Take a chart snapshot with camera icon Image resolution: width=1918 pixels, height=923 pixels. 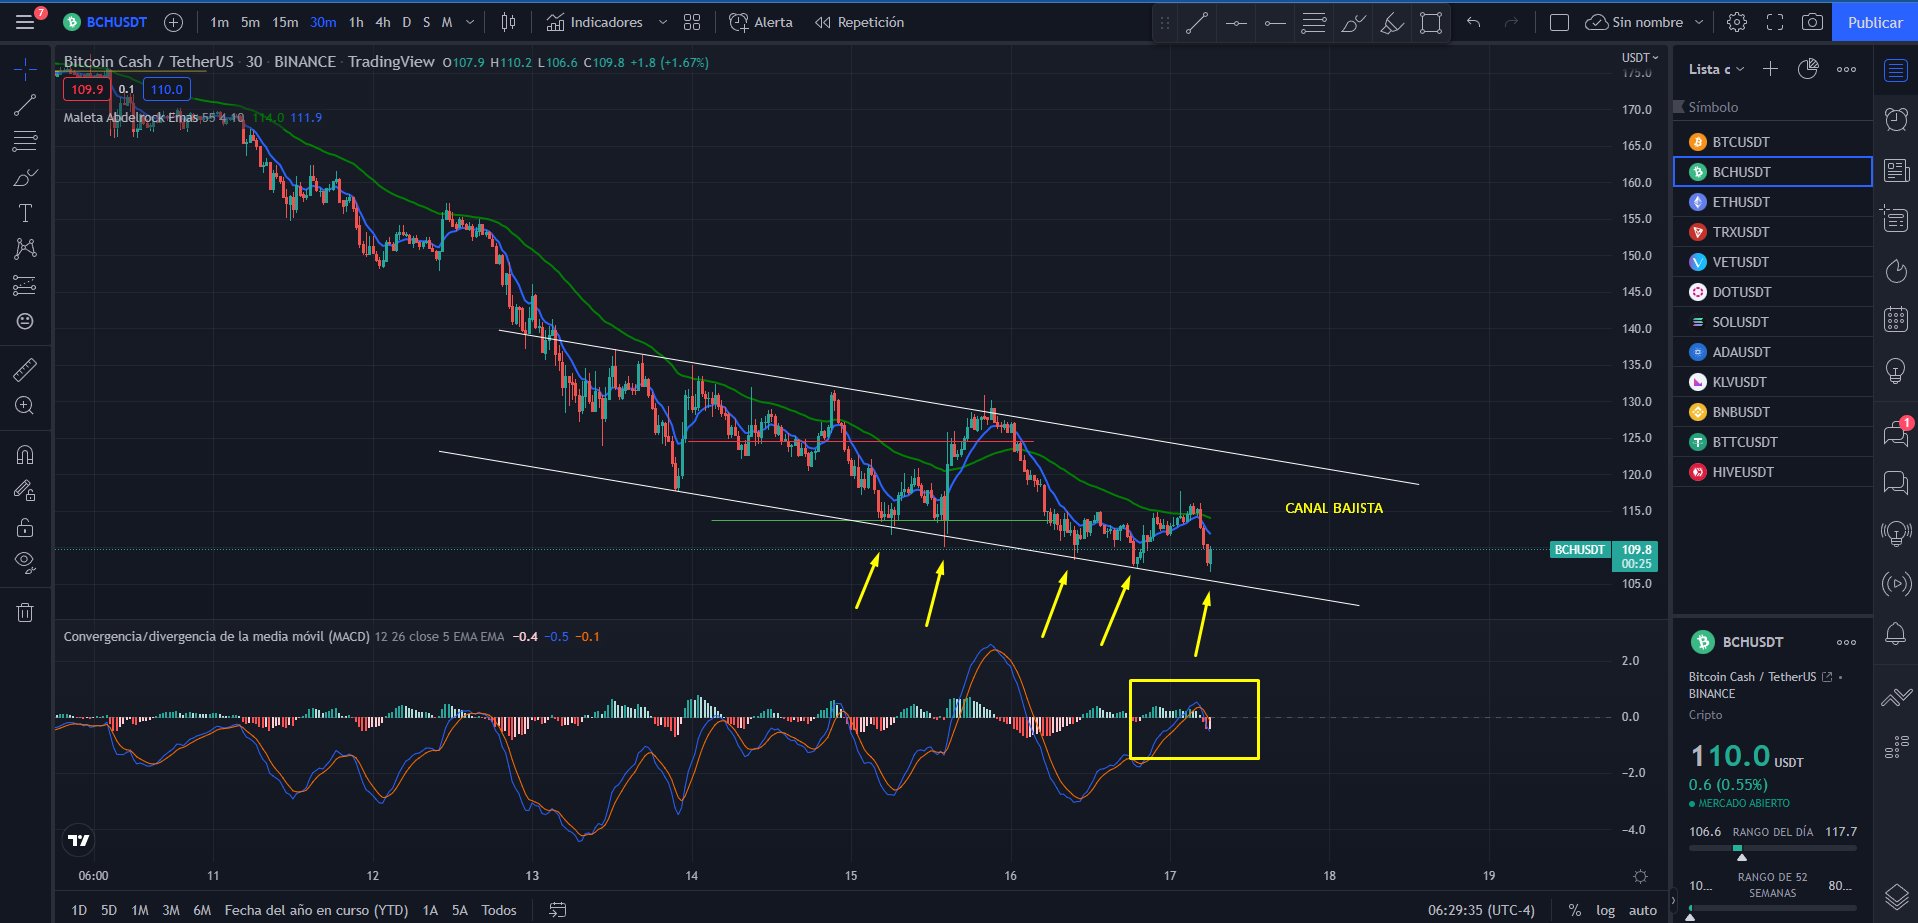pos(1811,22)
